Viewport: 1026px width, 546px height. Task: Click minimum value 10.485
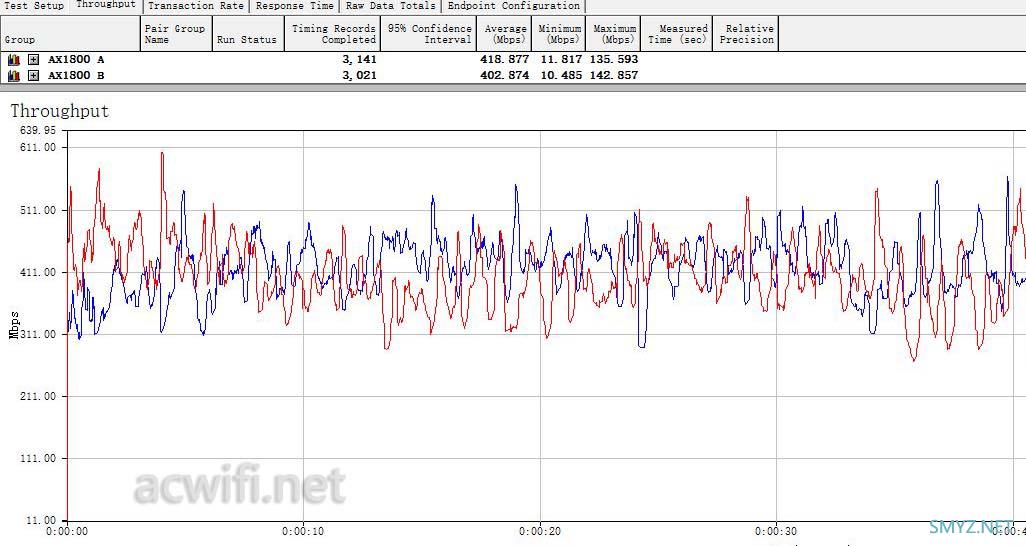click(x=561, y=75)
